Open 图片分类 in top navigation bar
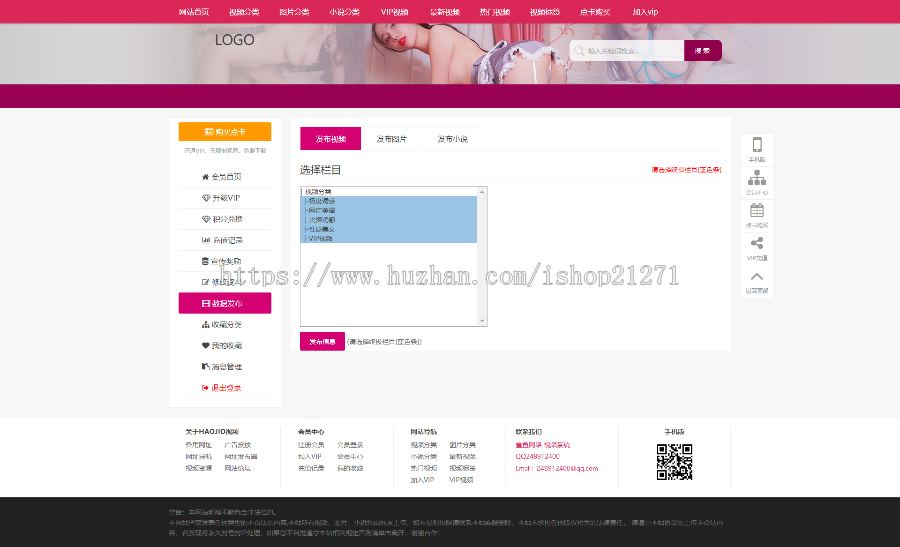Viewport: 900px width, 547px height. point(294,11)
